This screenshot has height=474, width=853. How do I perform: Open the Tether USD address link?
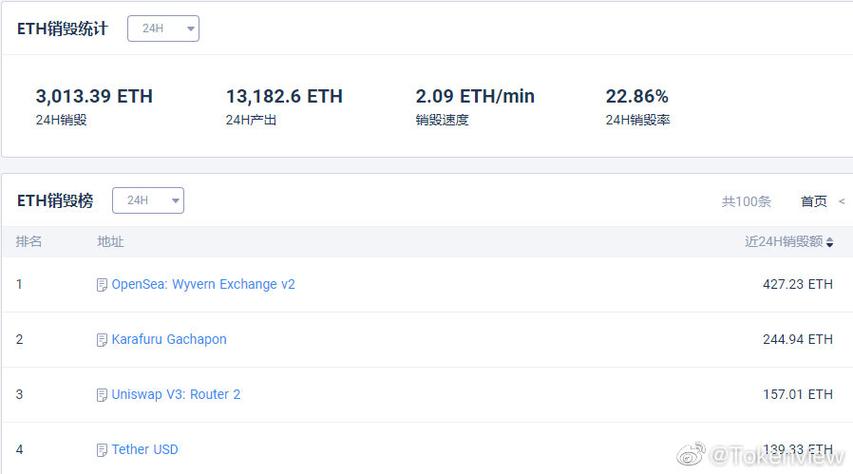tap(145, 450)
